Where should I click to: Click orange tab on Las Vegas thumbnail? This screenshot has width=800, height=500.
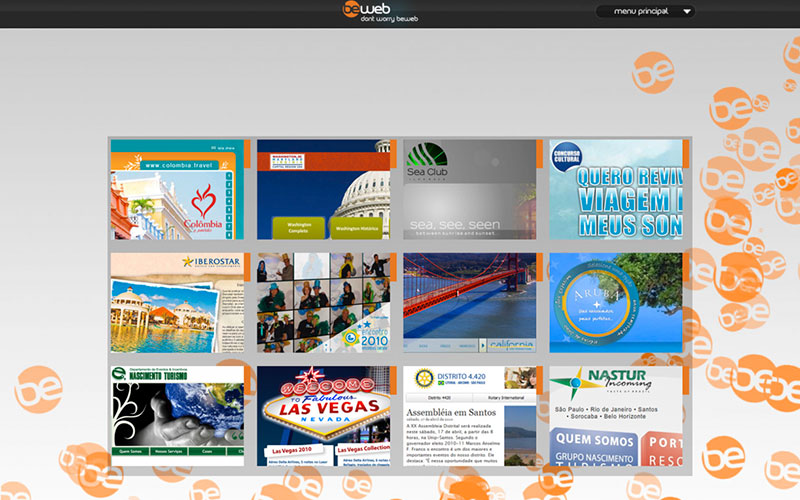[x=393, y=380]
